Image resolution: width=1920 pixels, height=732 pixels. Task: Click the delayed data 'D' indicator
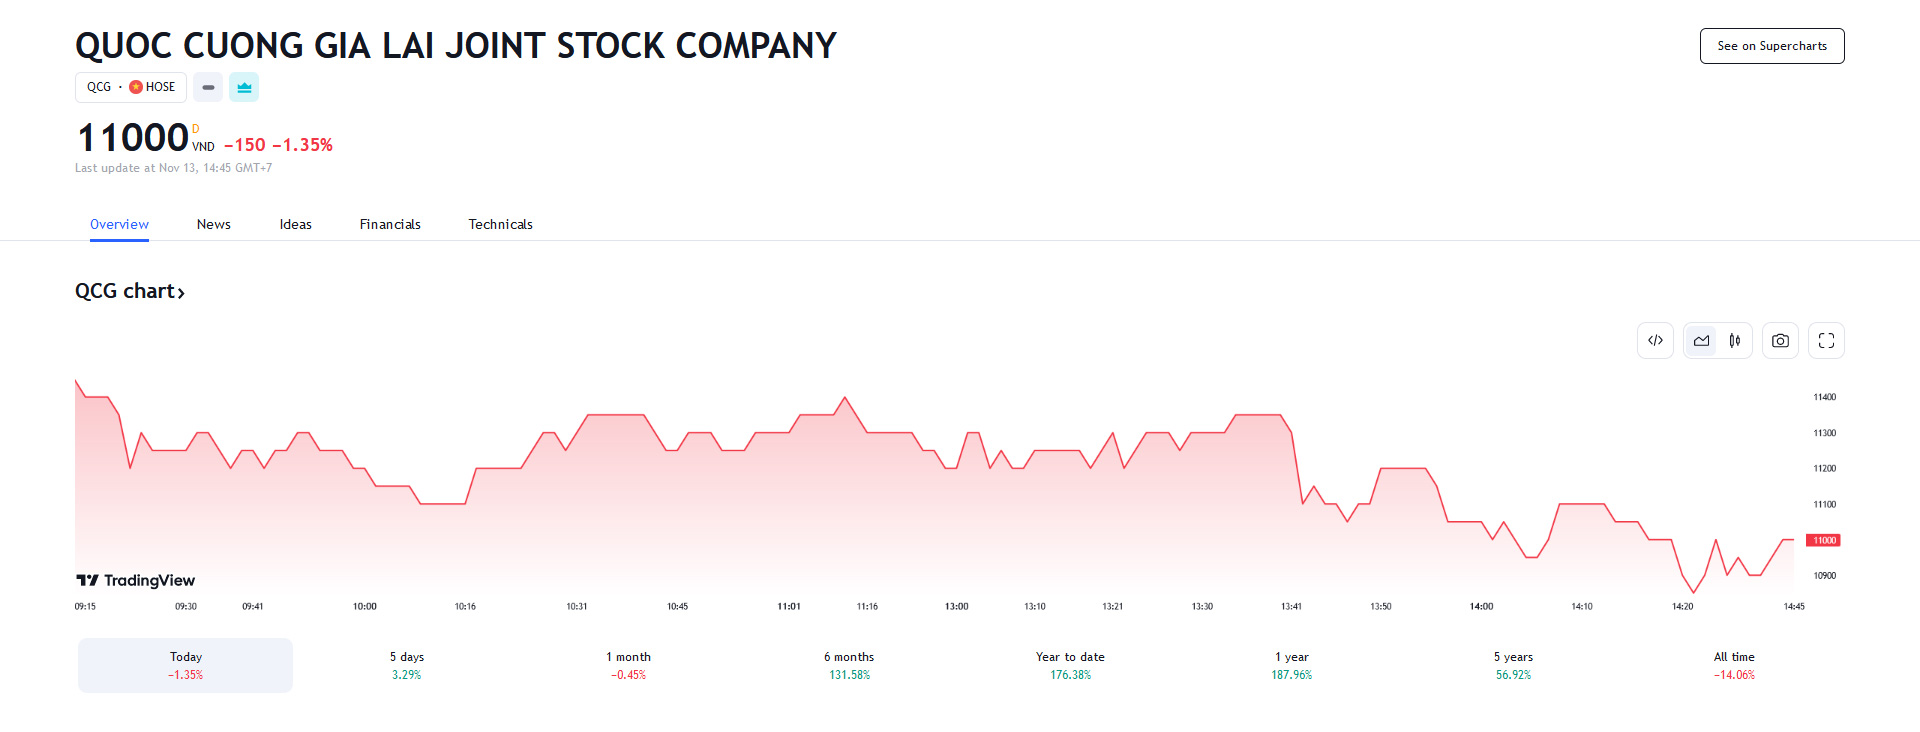click(x=196, y=129)
